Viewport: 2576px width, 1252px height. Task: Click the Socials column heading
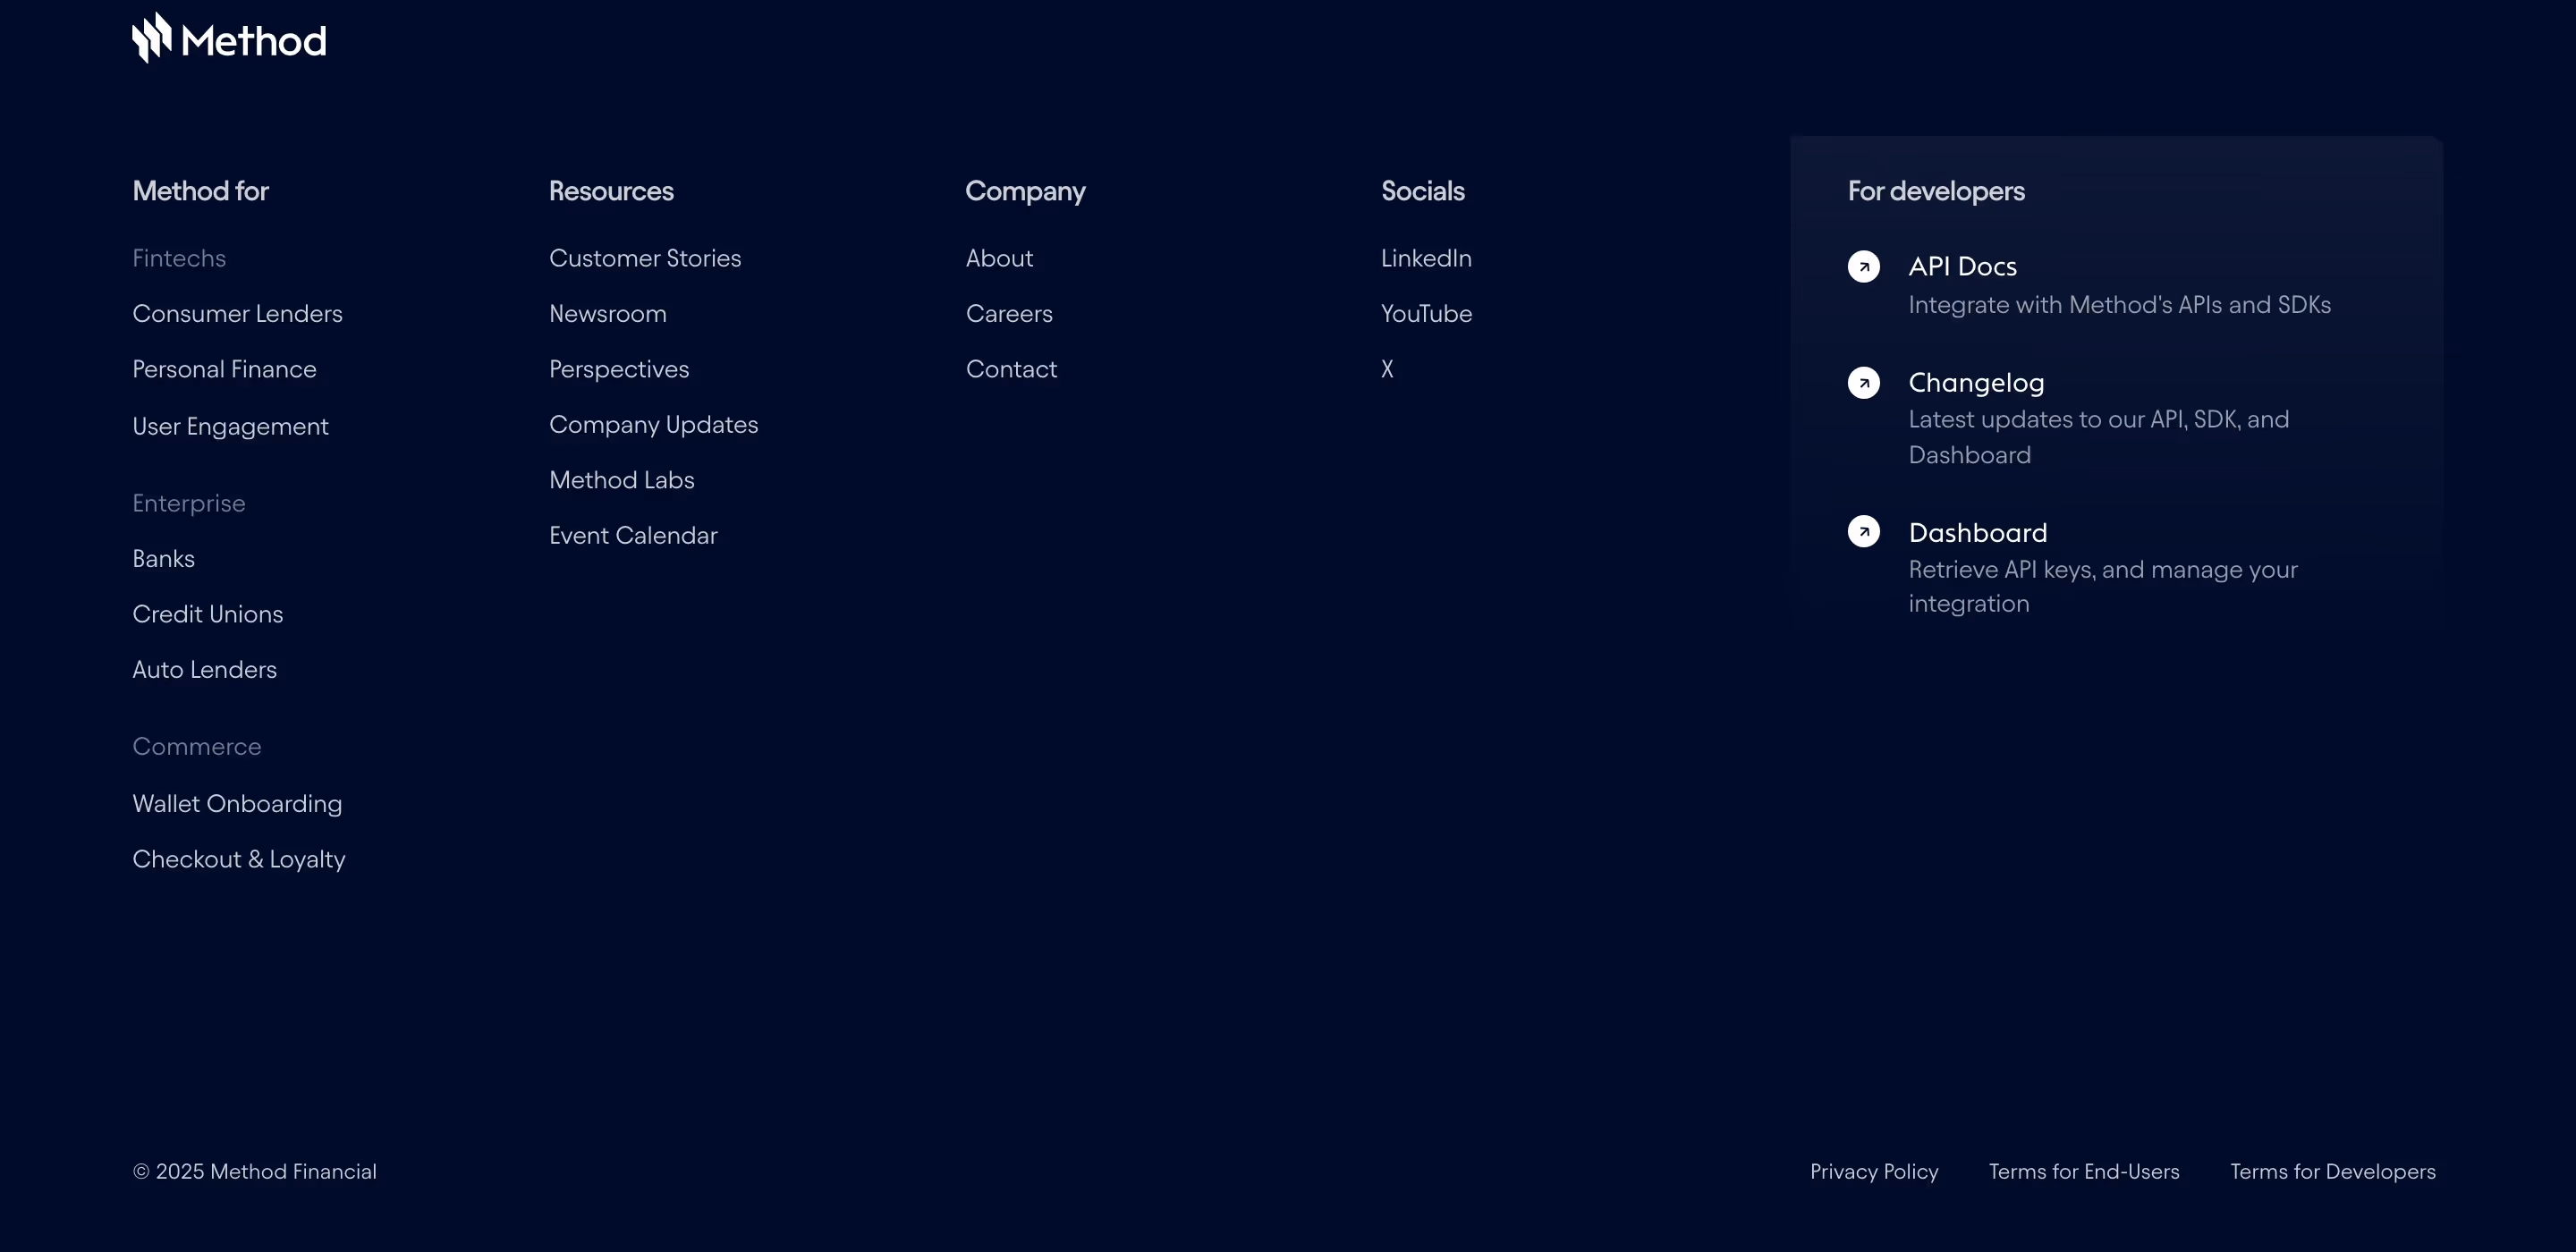click(x=1422, y=191)
